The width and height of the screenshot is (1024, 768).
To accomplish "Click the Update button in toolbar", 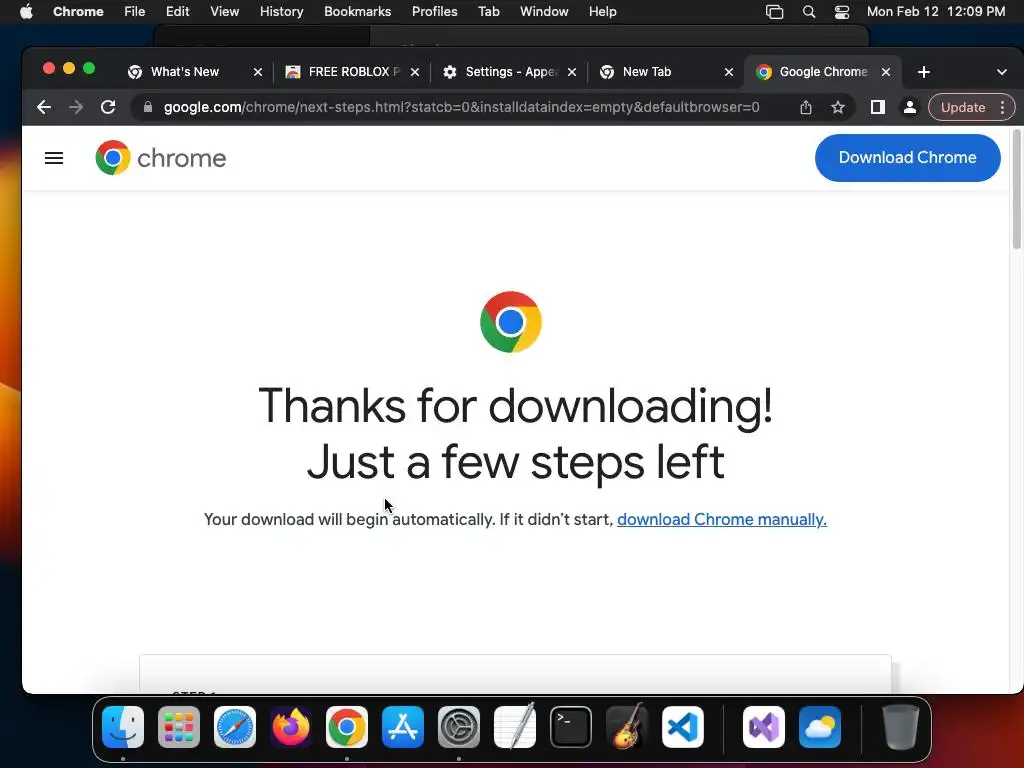I will tap(963, 107).
